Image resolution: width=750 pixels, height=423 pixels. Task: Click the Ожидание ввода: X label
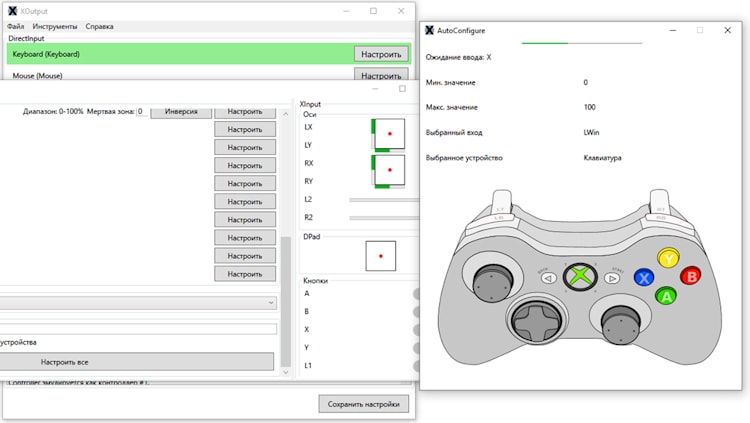[458, 57]
